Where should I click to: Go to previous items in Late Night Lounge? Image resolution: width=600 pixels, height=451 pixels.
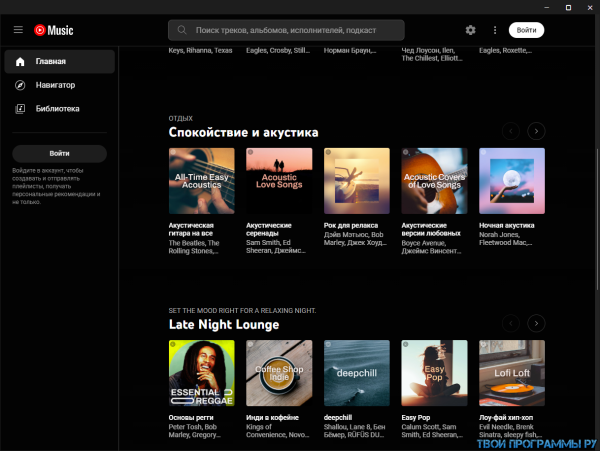point(511,324)
